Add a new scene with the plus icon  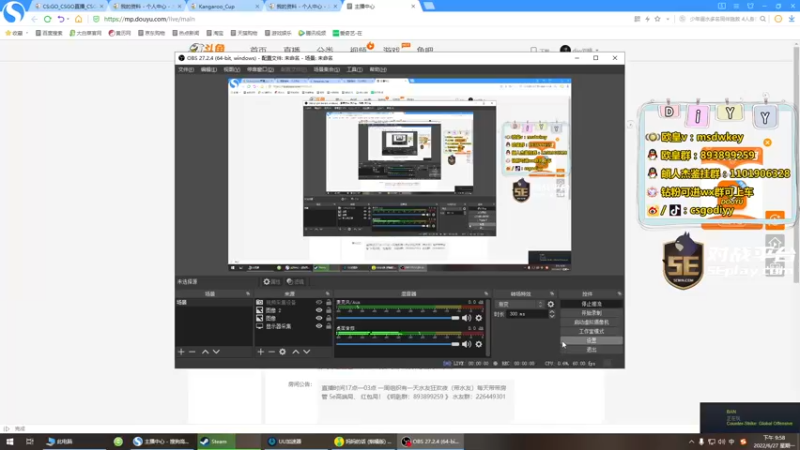(181, 352)
